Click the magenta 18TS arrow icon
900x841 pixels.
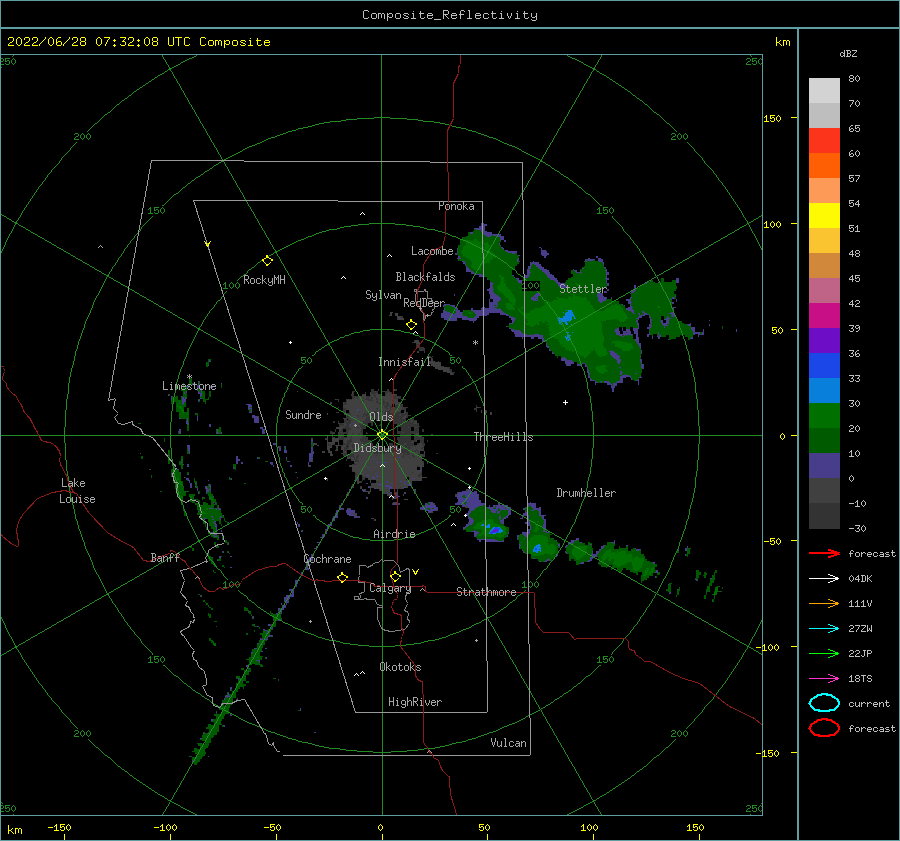[824, 679]
